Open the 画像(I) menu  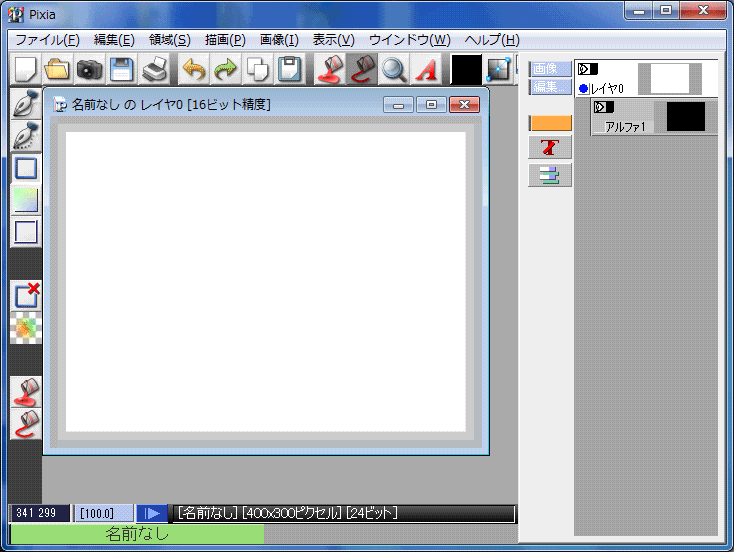pos(279,40)
